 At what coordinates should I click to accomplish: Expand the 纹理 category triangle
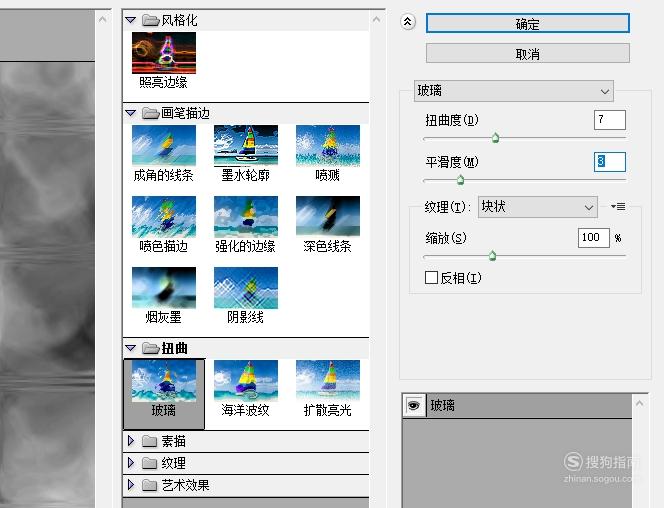[130, 463]
